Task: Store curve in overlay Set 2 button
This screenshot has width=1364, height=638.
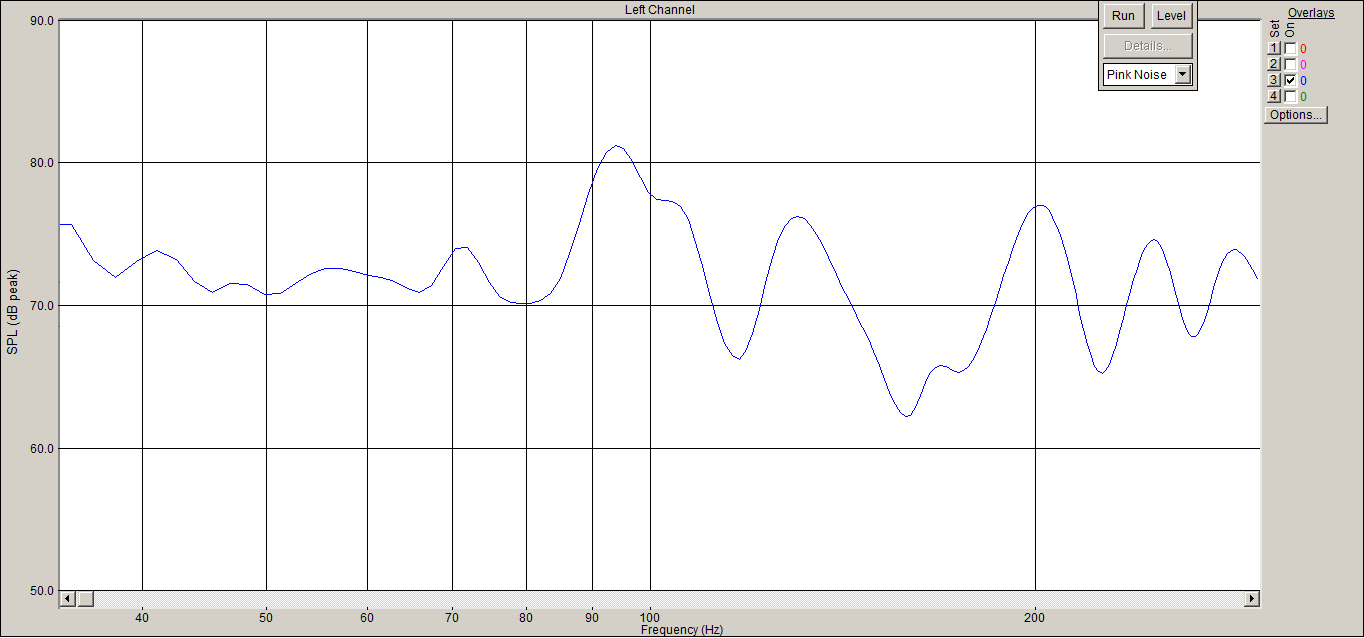Action: (1274, 64)
